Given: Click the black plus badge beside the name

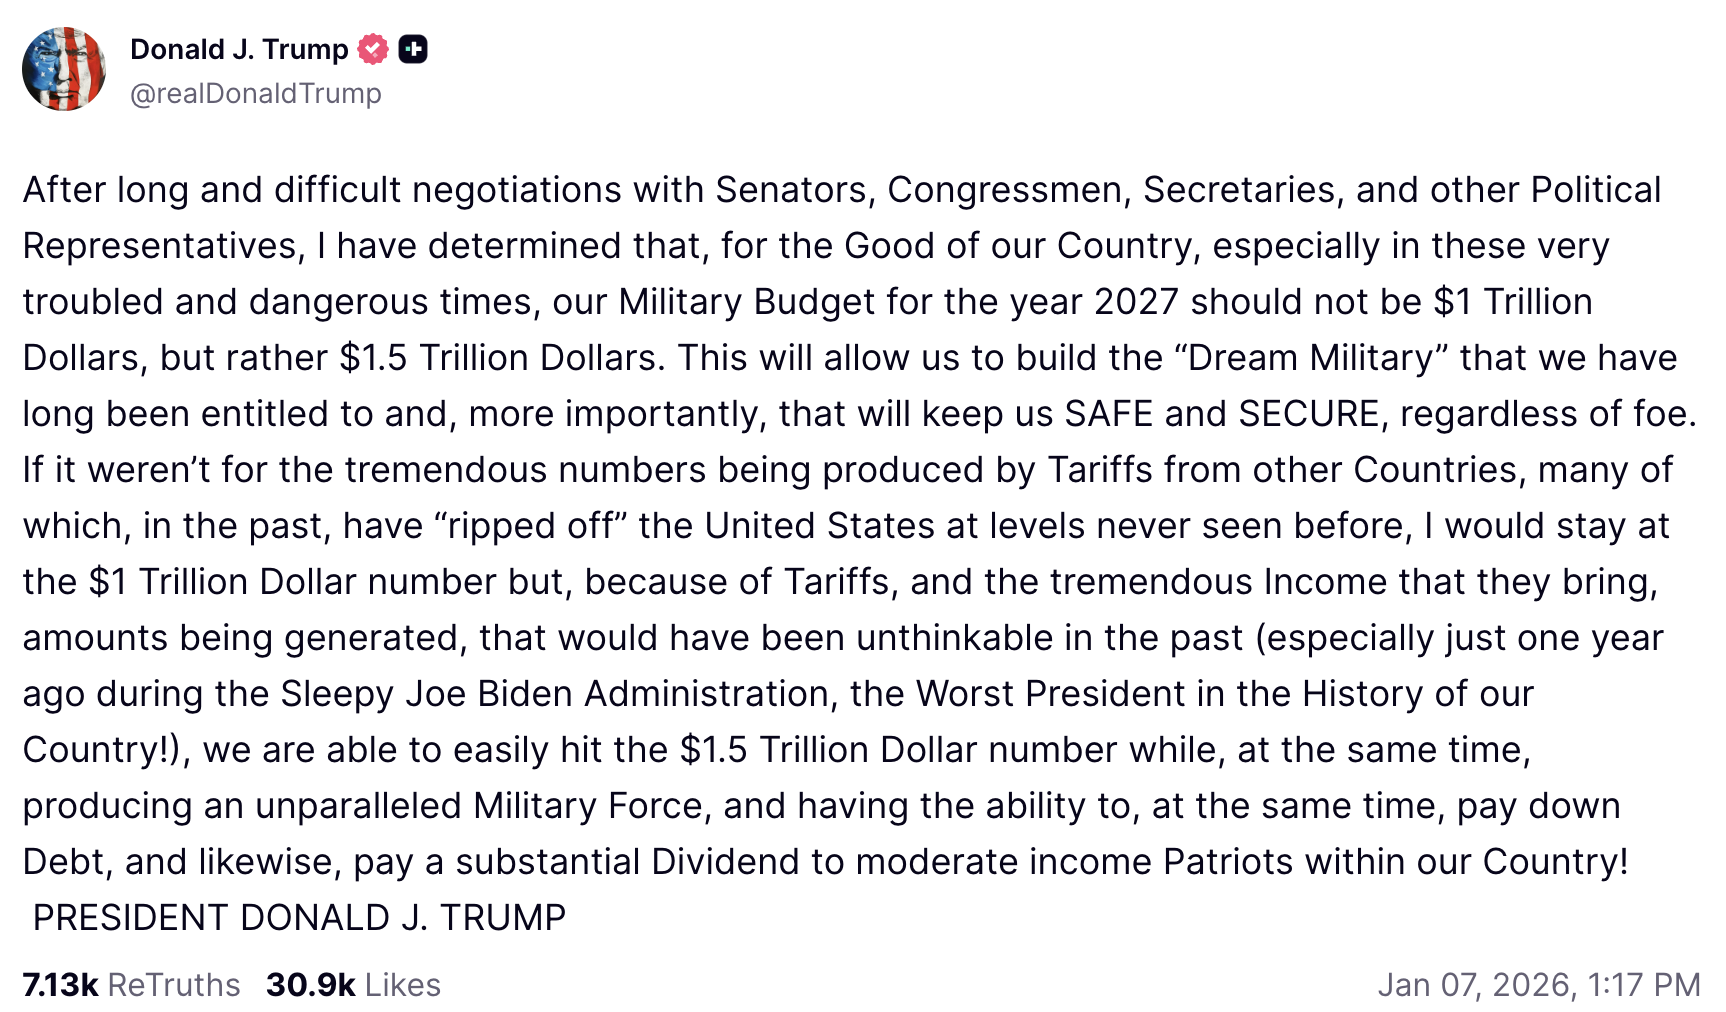Looking at the screenshot, I should [413, 49].
